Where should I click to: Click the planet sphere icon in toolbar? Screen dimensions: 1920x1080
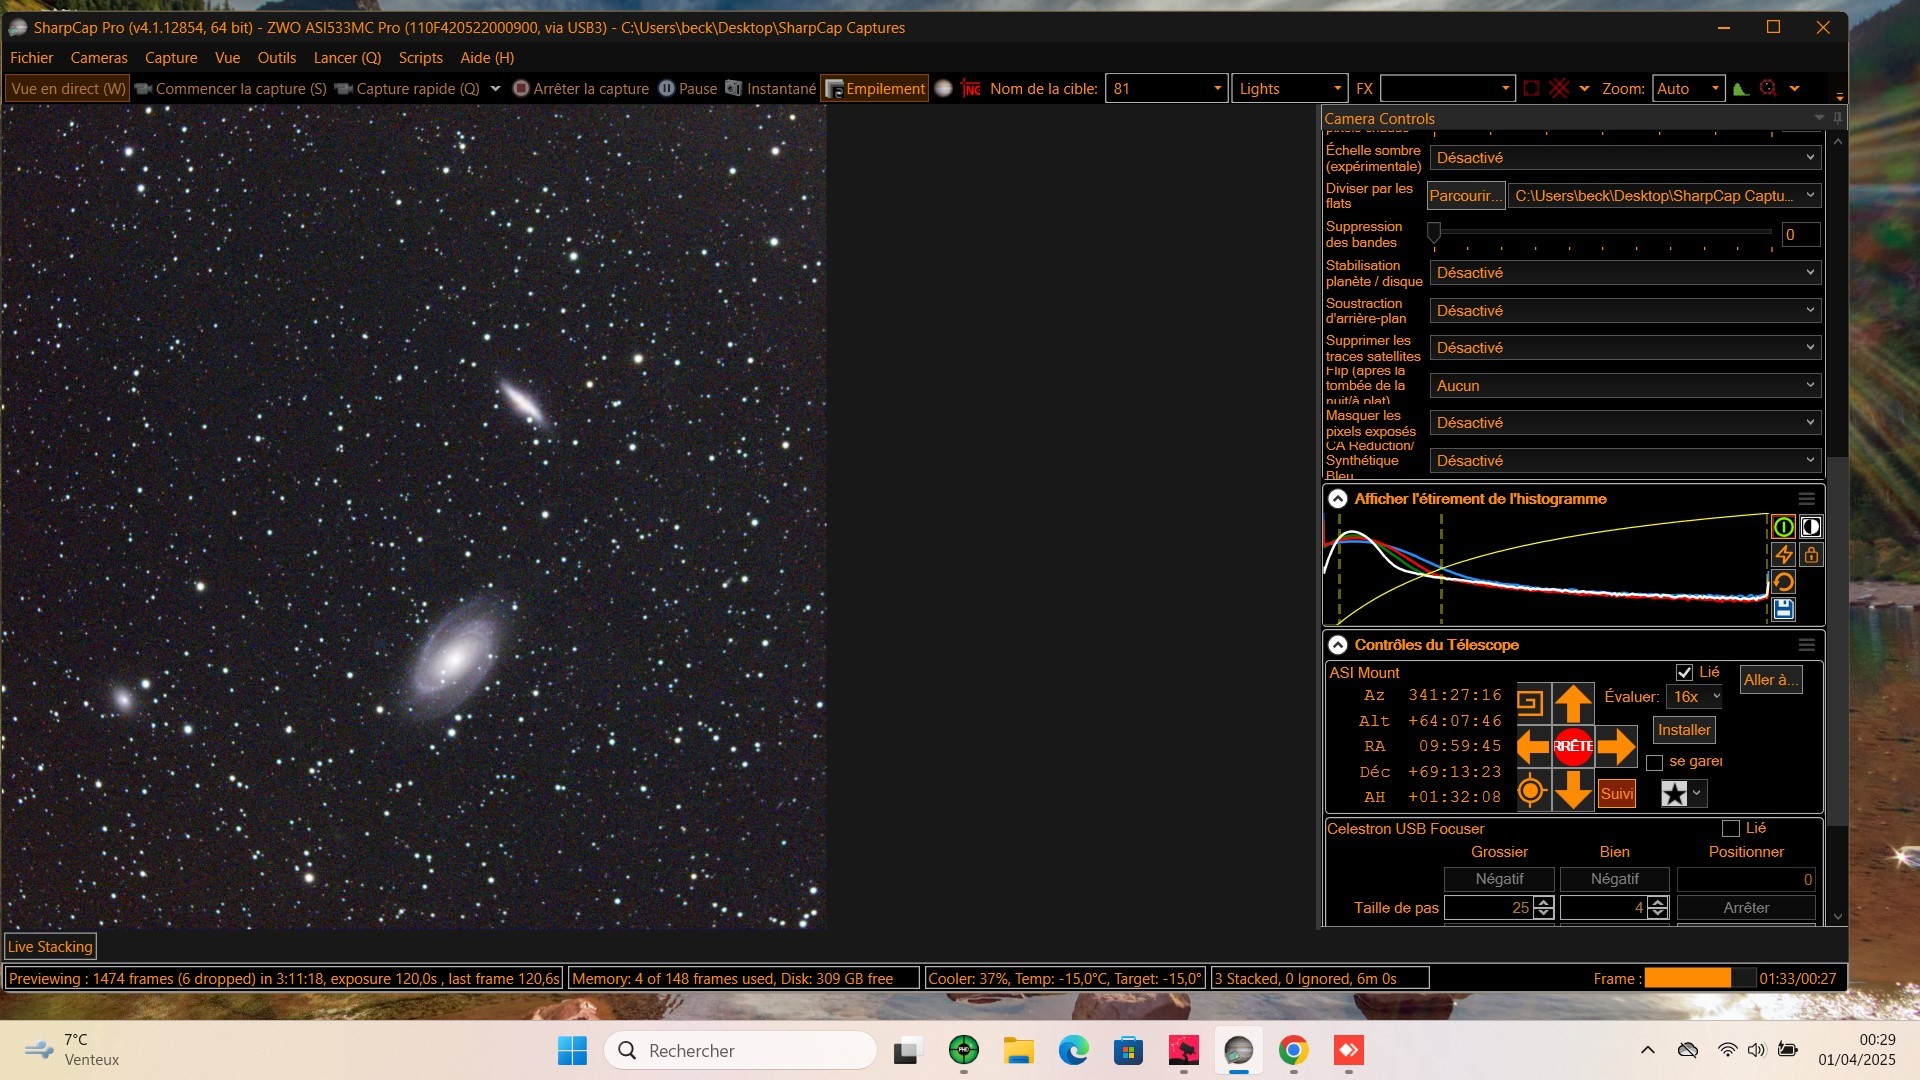pyautogui.click(x=943, y=89)
